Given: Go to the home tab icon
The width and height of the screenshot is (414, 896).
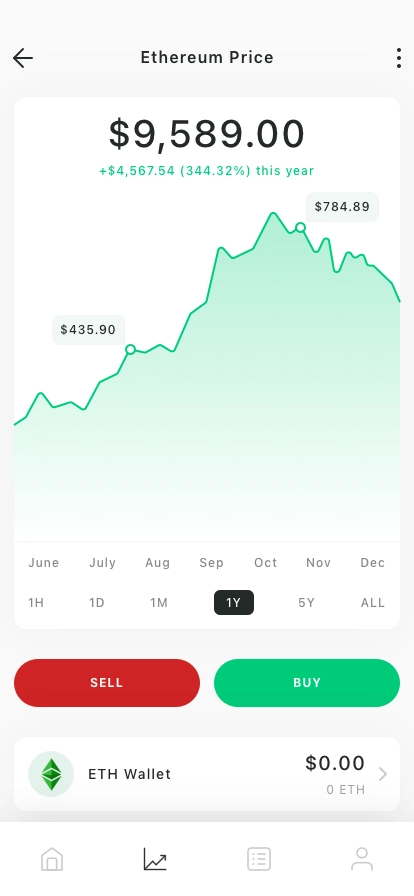Looking at the screenshot, I should [x=52, y=859].
